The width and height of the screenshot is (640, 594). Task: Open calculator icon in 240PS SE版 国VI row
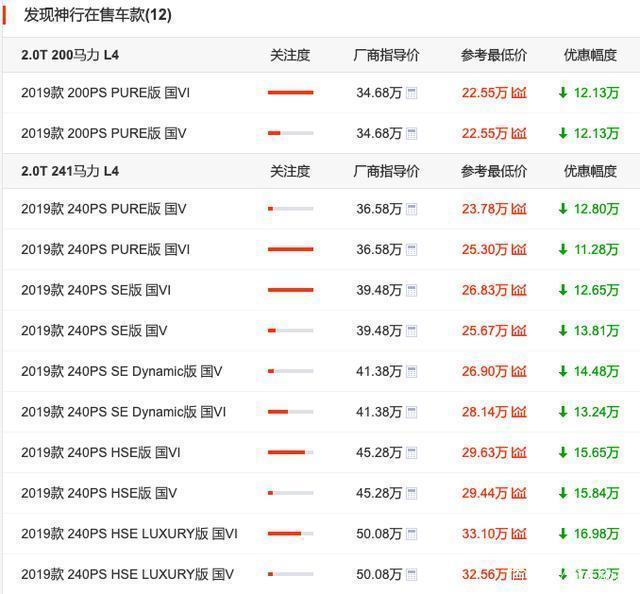pos(411,290)
